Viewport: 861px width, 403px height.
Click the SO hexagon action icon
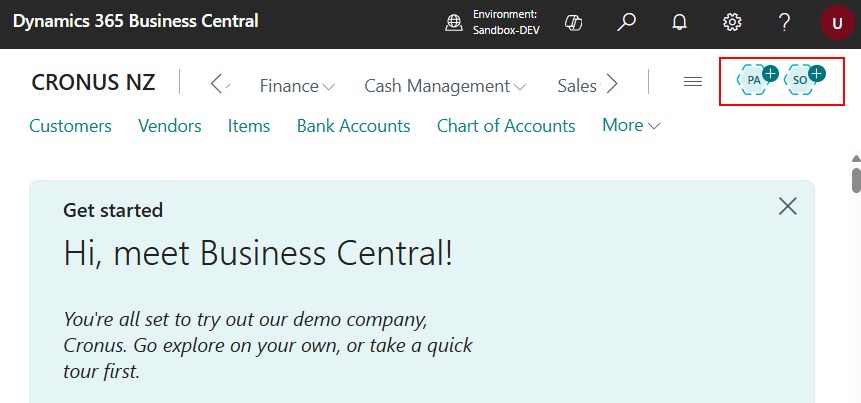point(803,80)
